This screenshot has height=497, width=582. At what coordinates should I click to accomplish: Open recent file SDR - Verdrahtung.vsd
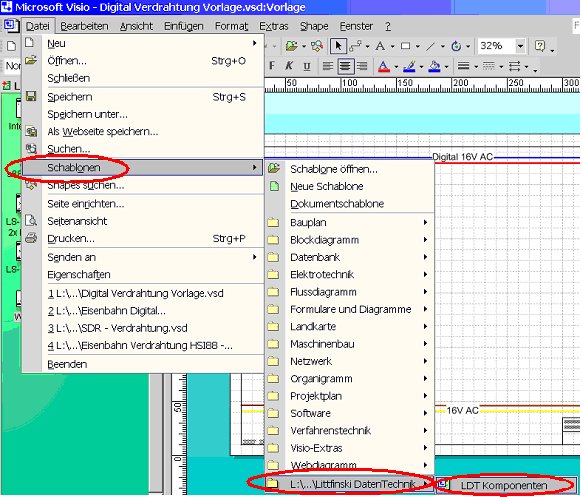[143, 328]
